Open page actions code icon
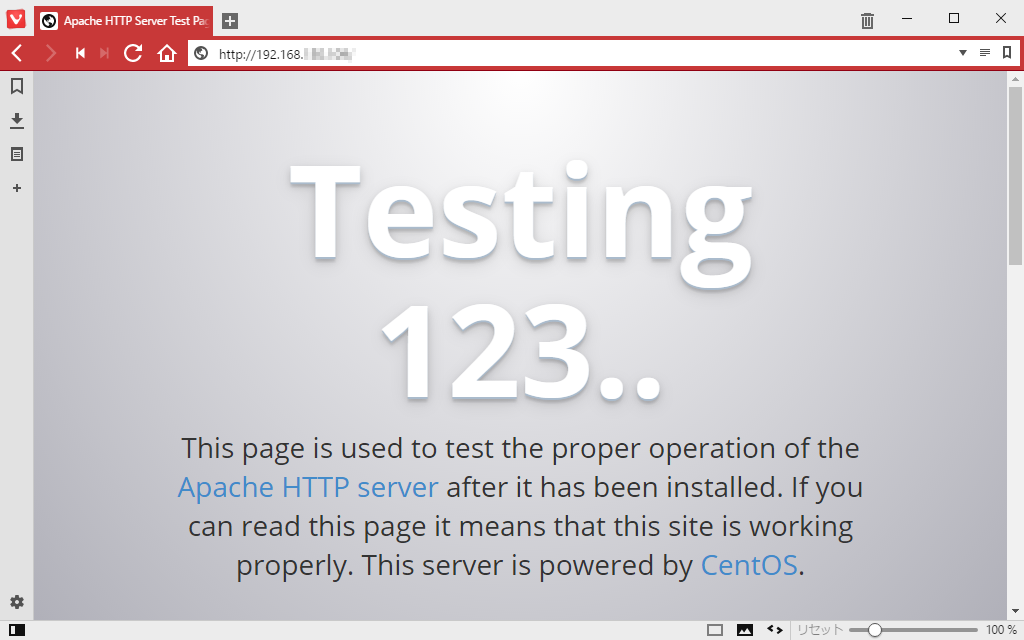This screenshot has height=640, width=1024. pyautogui.click(x=775, y=630)
